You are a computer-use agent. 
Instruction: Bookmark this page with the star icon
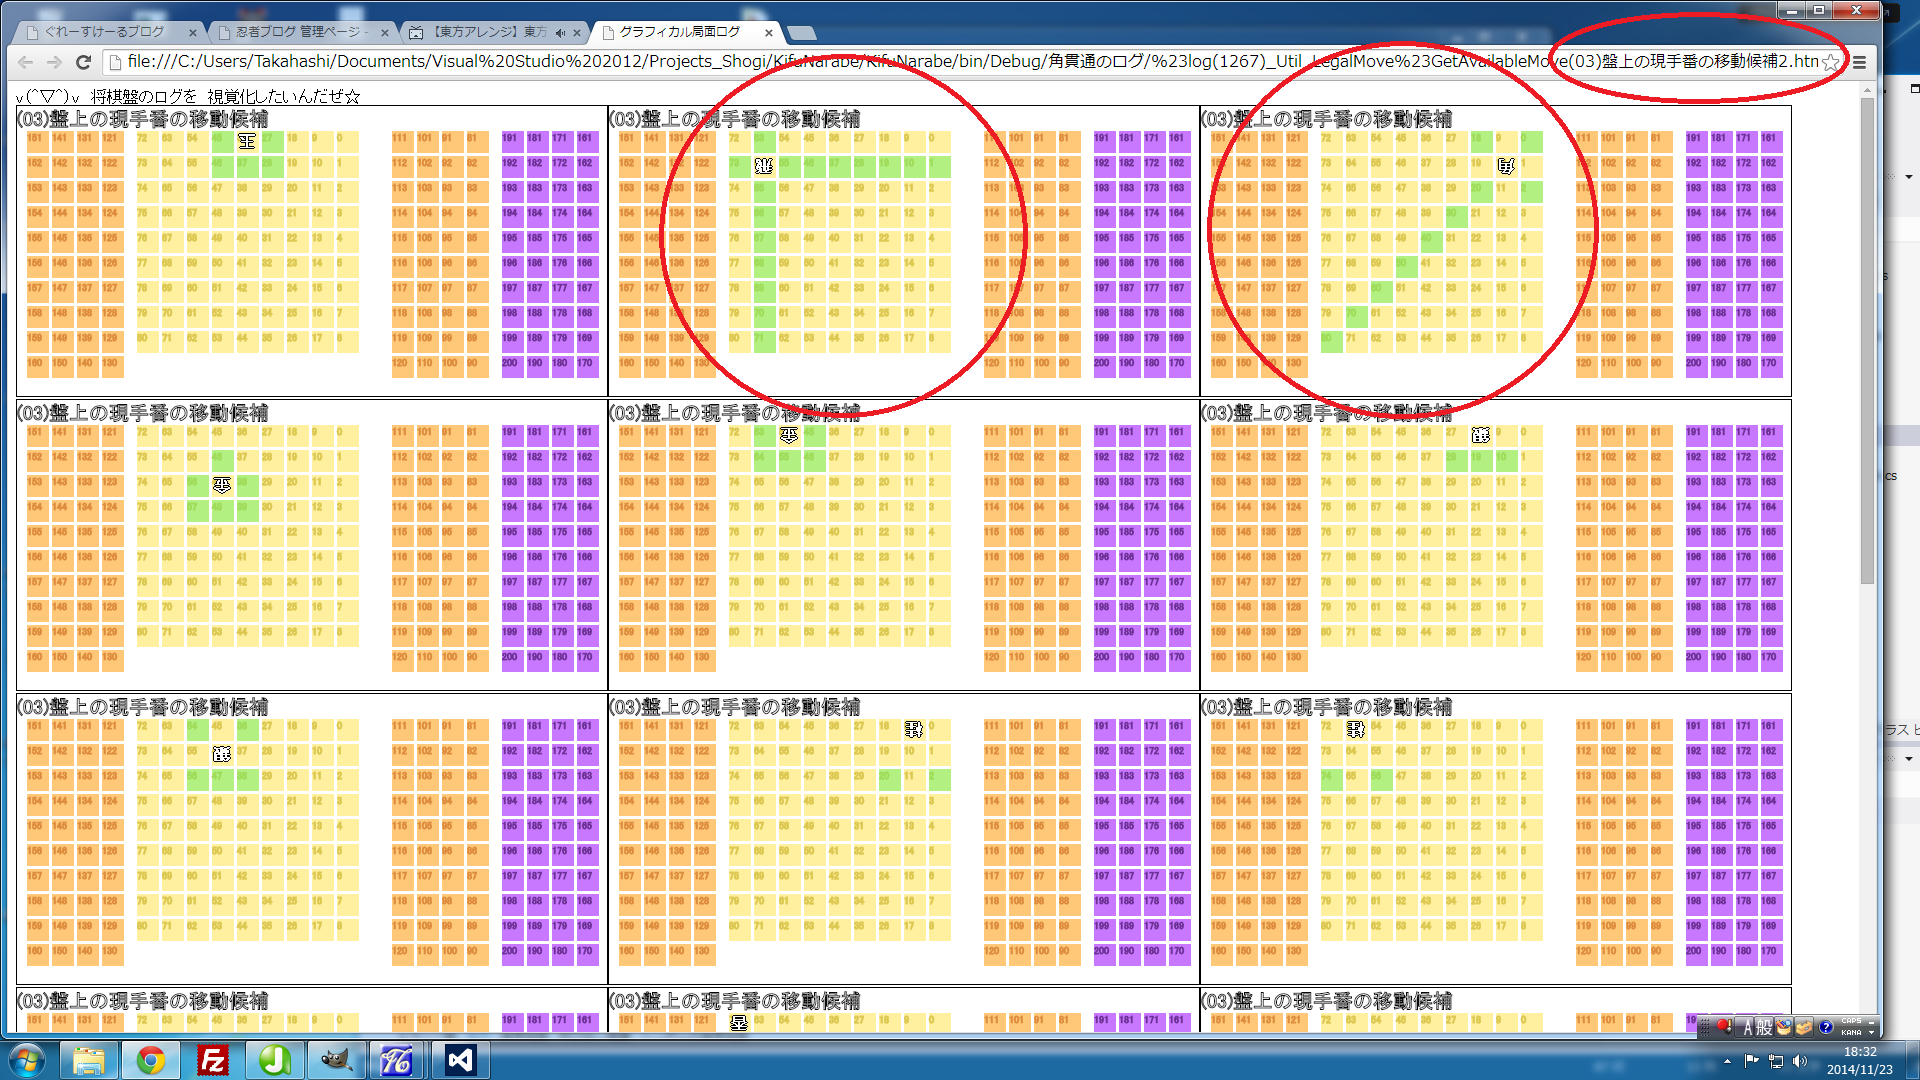pos(1830,62)
